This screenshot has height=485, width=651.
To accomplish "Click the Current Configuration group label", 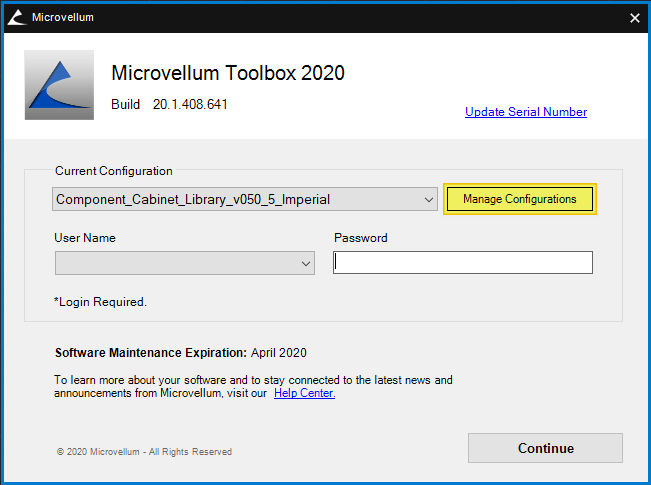I will (114, 171).
